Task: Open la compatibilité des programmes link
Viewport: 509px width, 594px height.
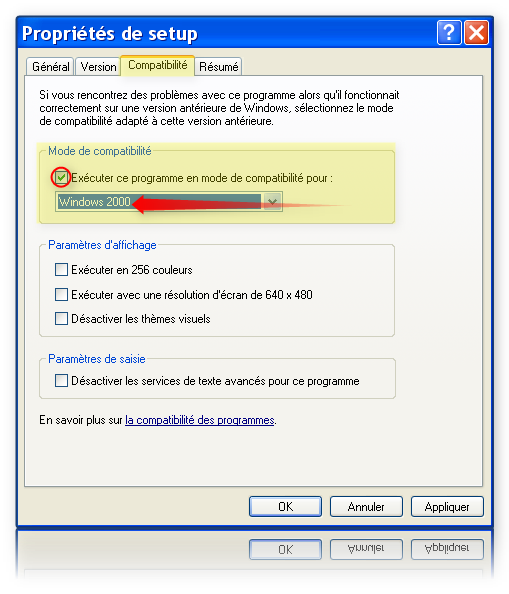Action: coord(200,420)
